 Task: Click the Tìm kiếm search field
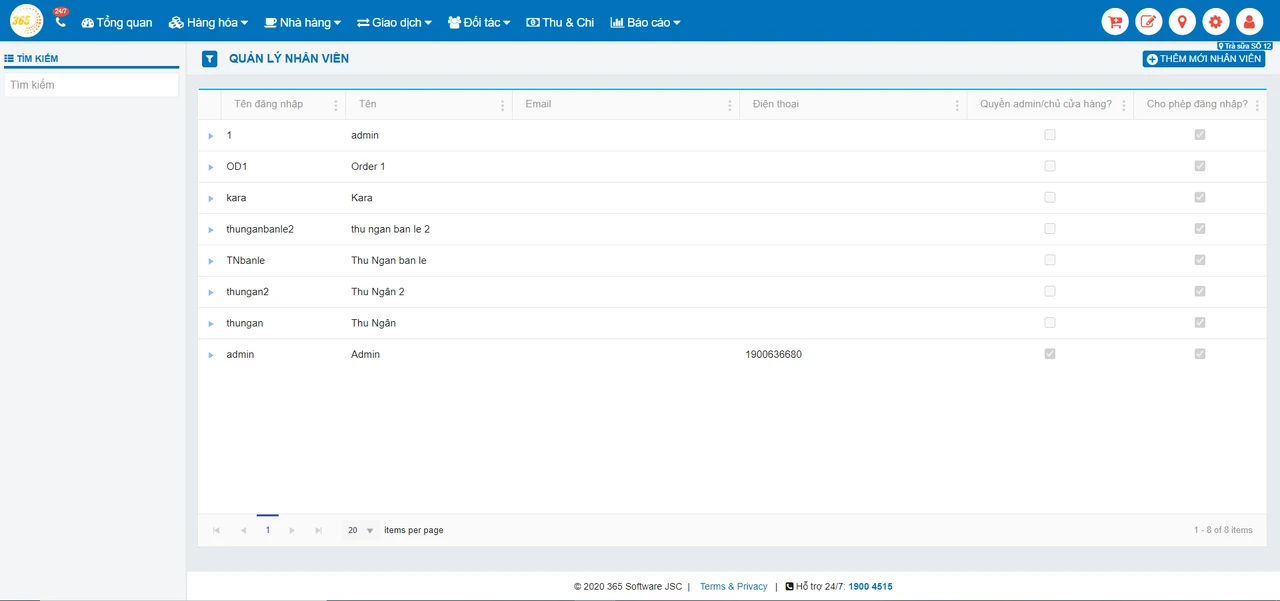(91, 85)
